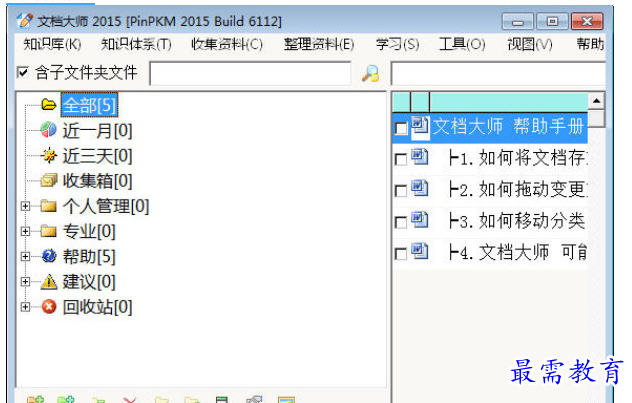Image resolution: width=632 pixels, height=403 pixels.
Task: Click the red X icon for 回收站[0]
Action: (x=49, y=307)
